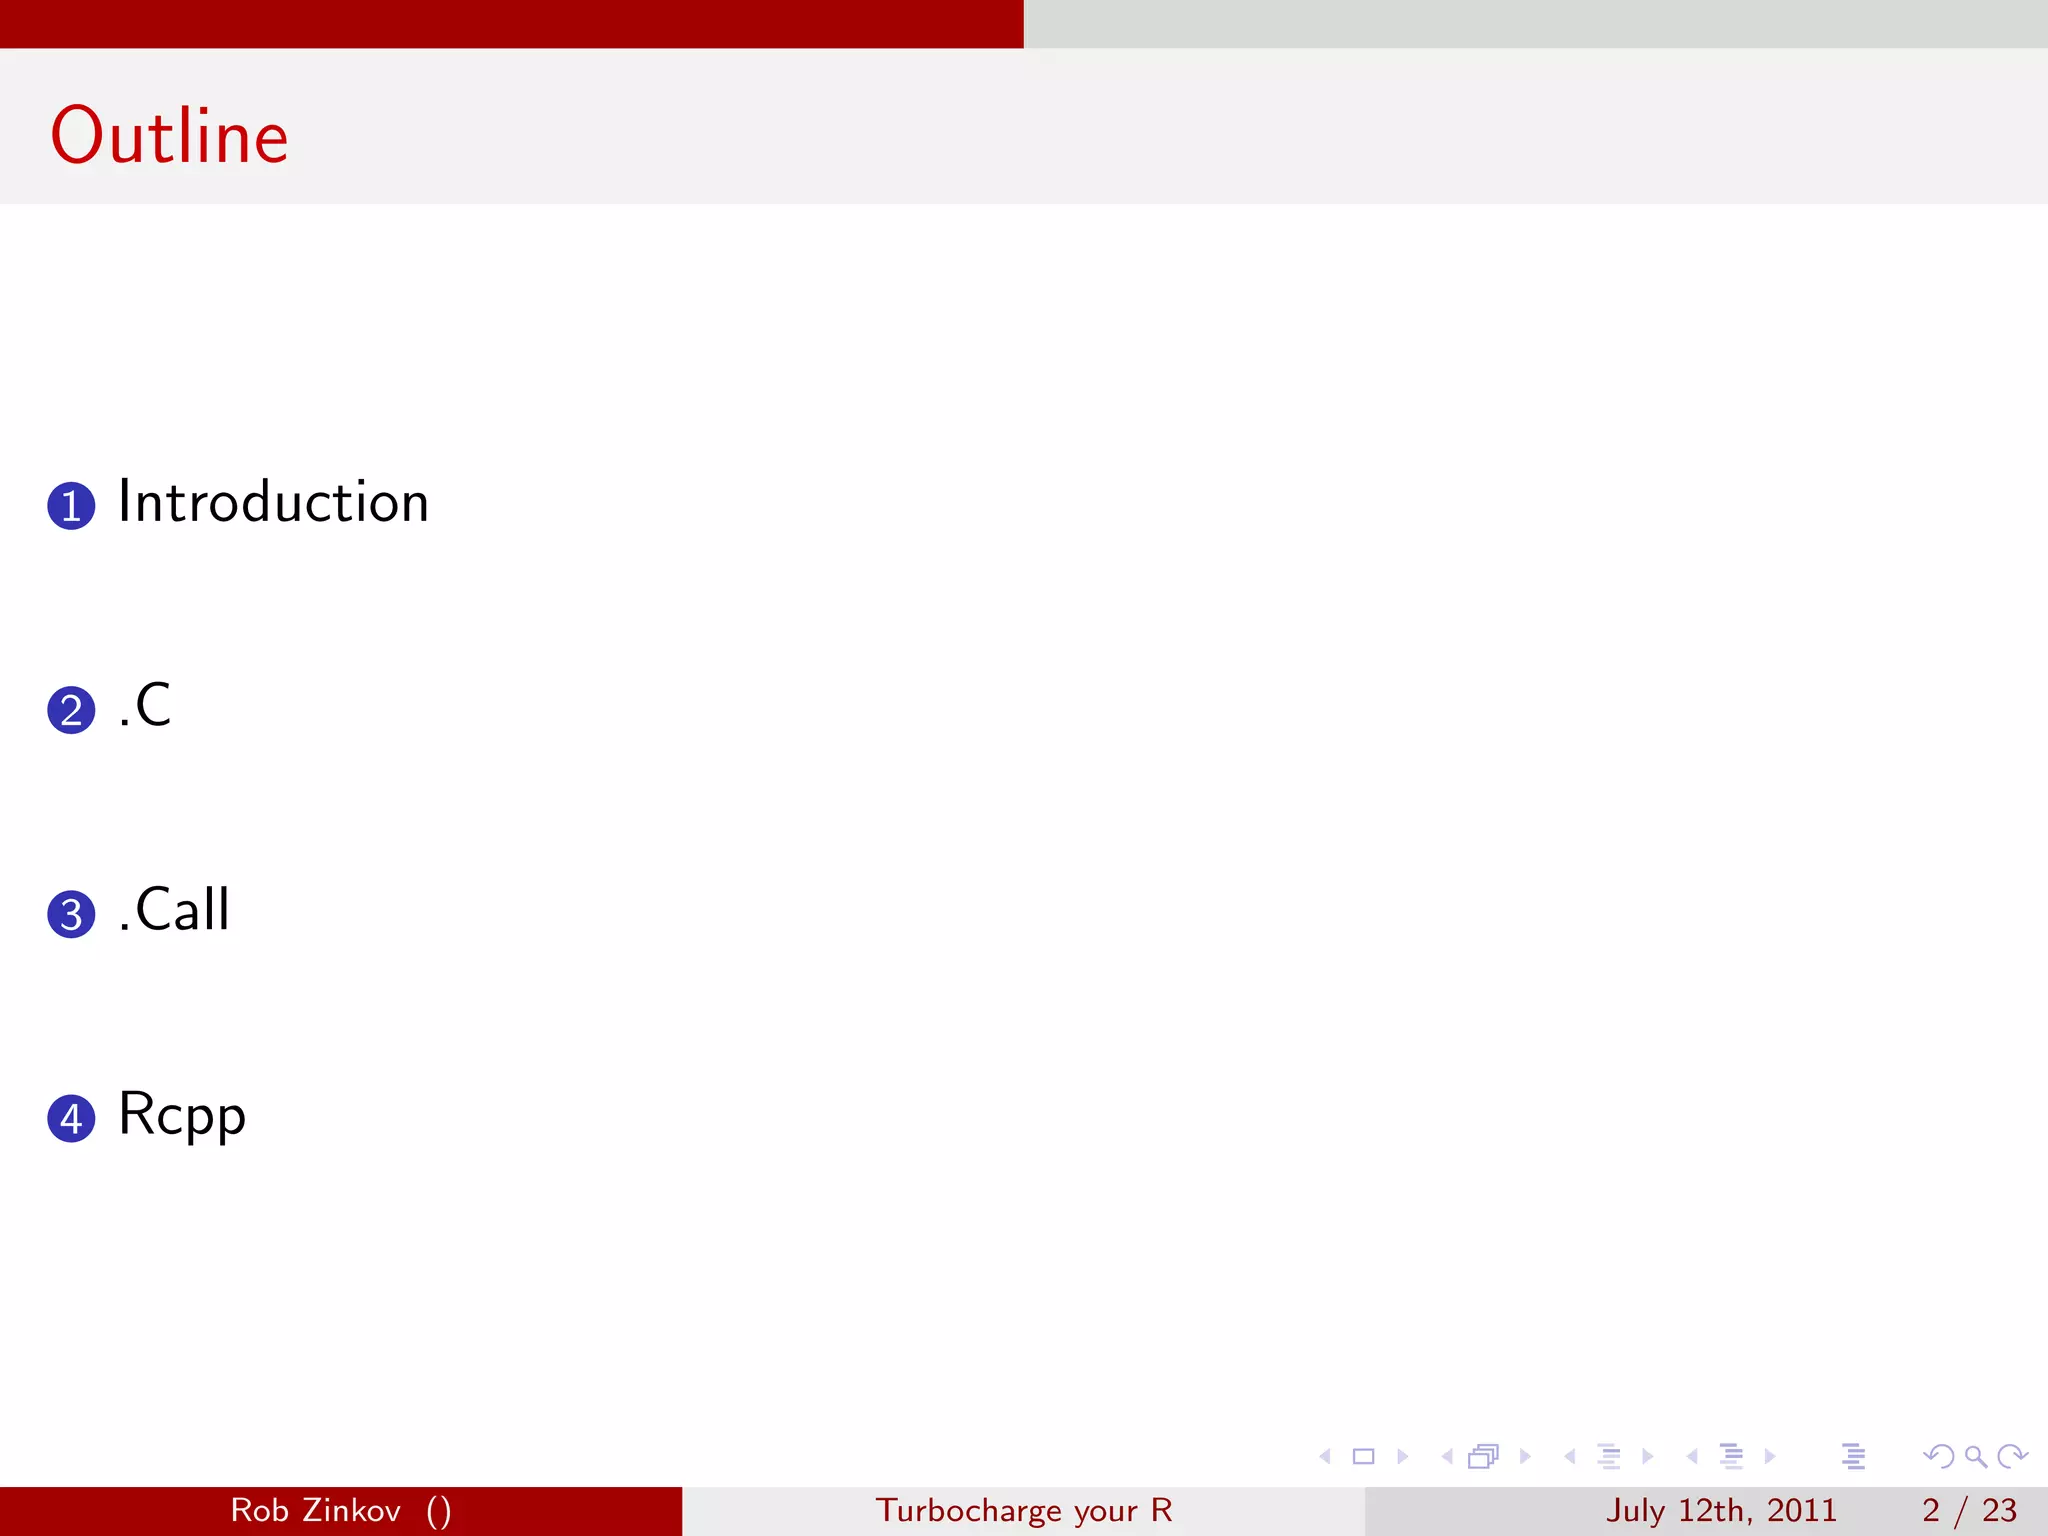The width and height of the screenshot is (2048, 1536).
Task: Click the magnifier search icon
Action: pyautogui.click(x=1976, y=1457)
